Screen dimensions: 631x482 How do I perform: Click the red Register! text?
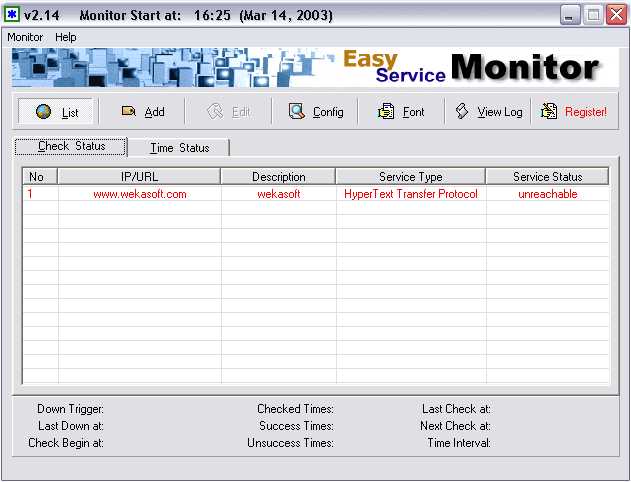tap(586, 112)
